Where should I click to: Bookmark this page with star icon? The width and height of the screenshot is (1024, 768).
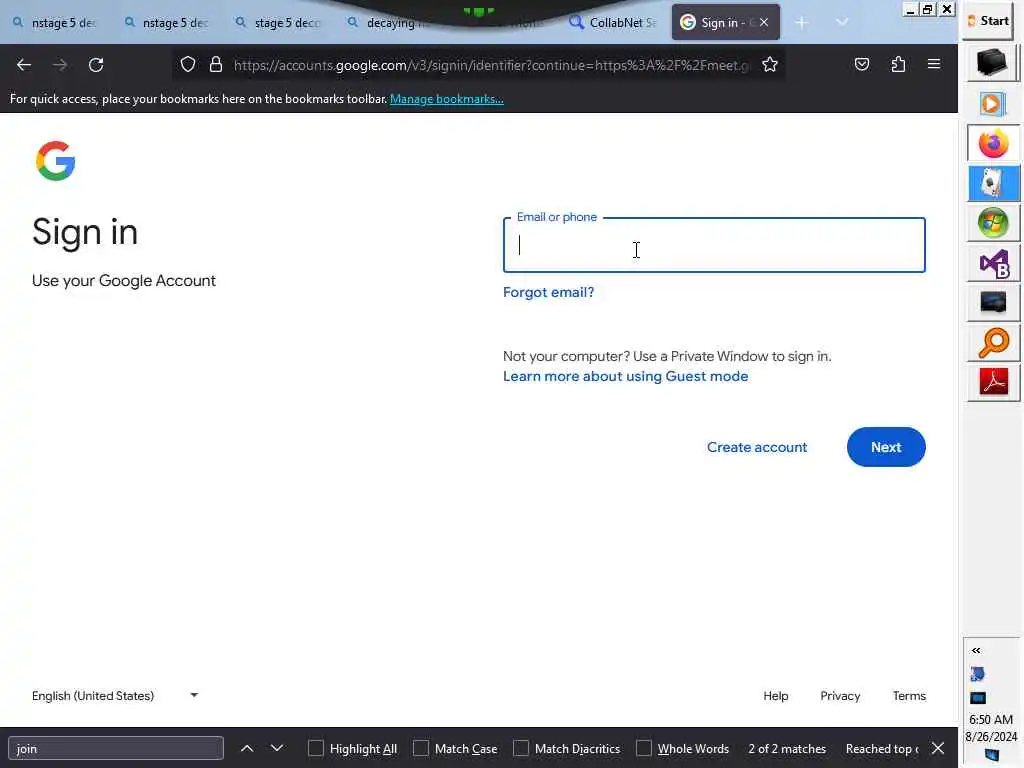click(x=770, y=65)
